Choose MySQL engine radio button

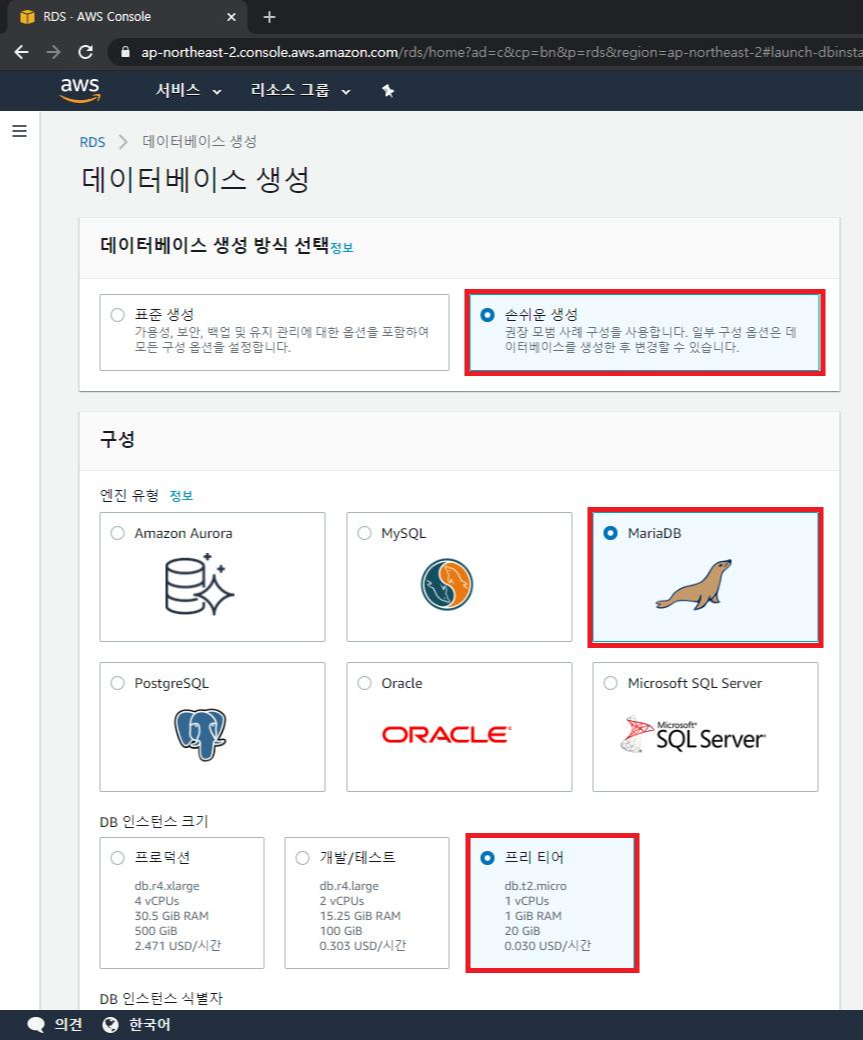[x=364, y=533]
